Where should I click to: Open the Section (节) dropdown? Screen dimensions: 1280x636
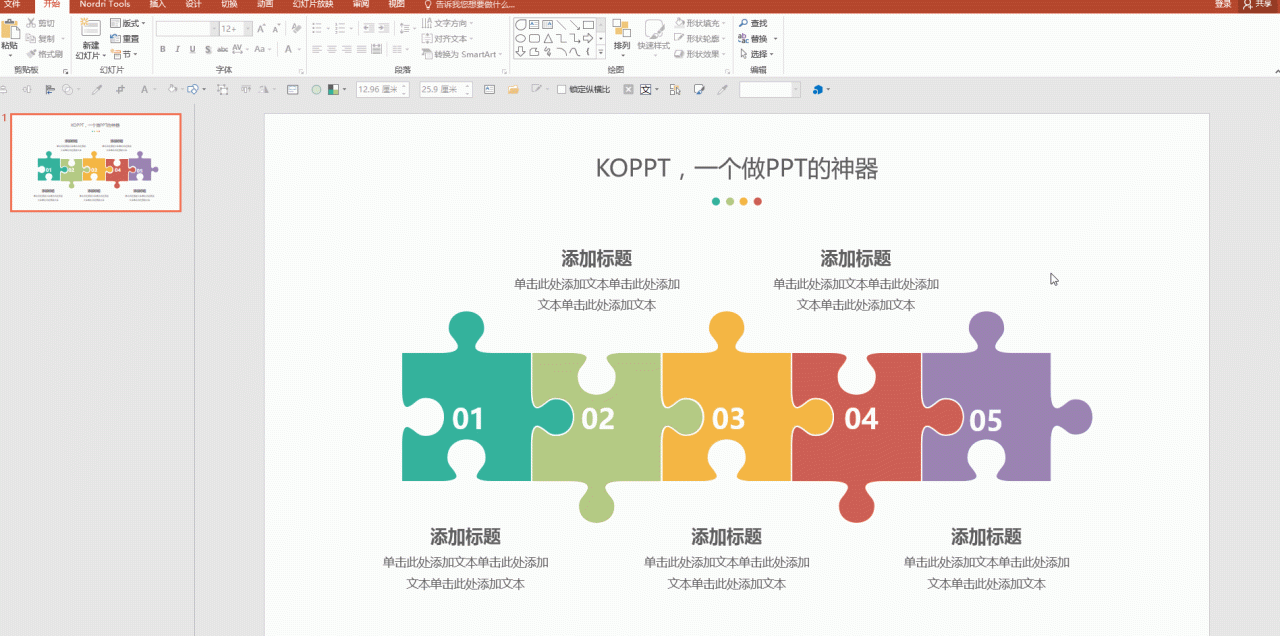(124, 54)
